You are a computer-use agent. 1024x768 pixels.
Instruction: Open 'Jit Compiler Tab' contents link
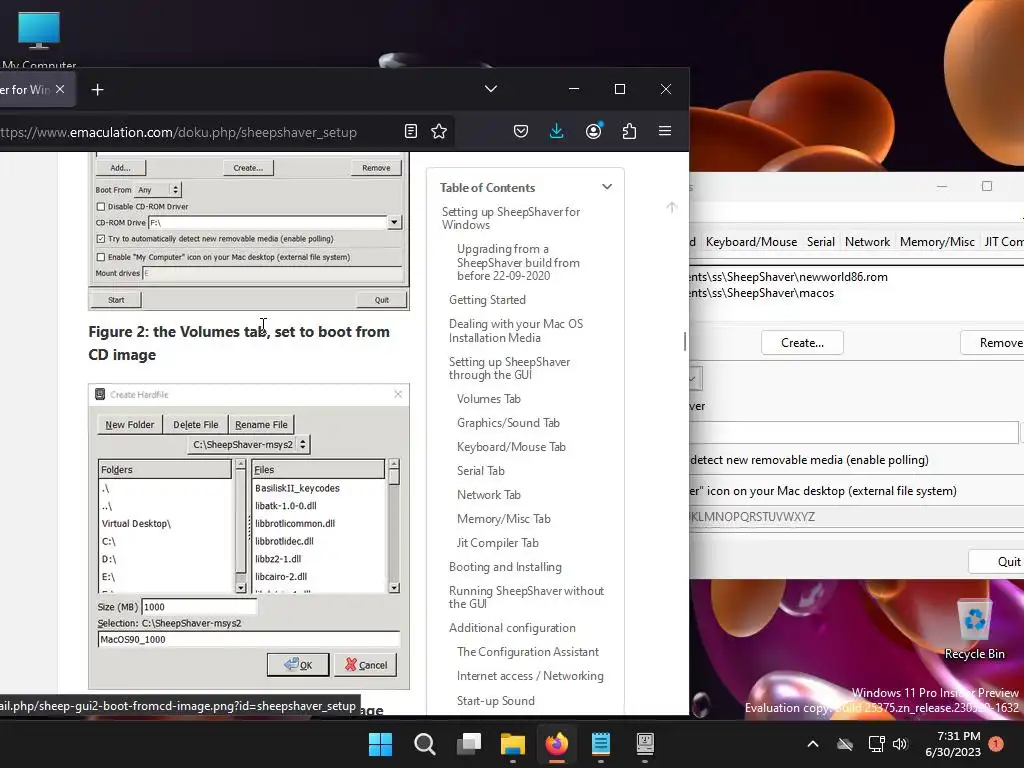click(498, 543)
